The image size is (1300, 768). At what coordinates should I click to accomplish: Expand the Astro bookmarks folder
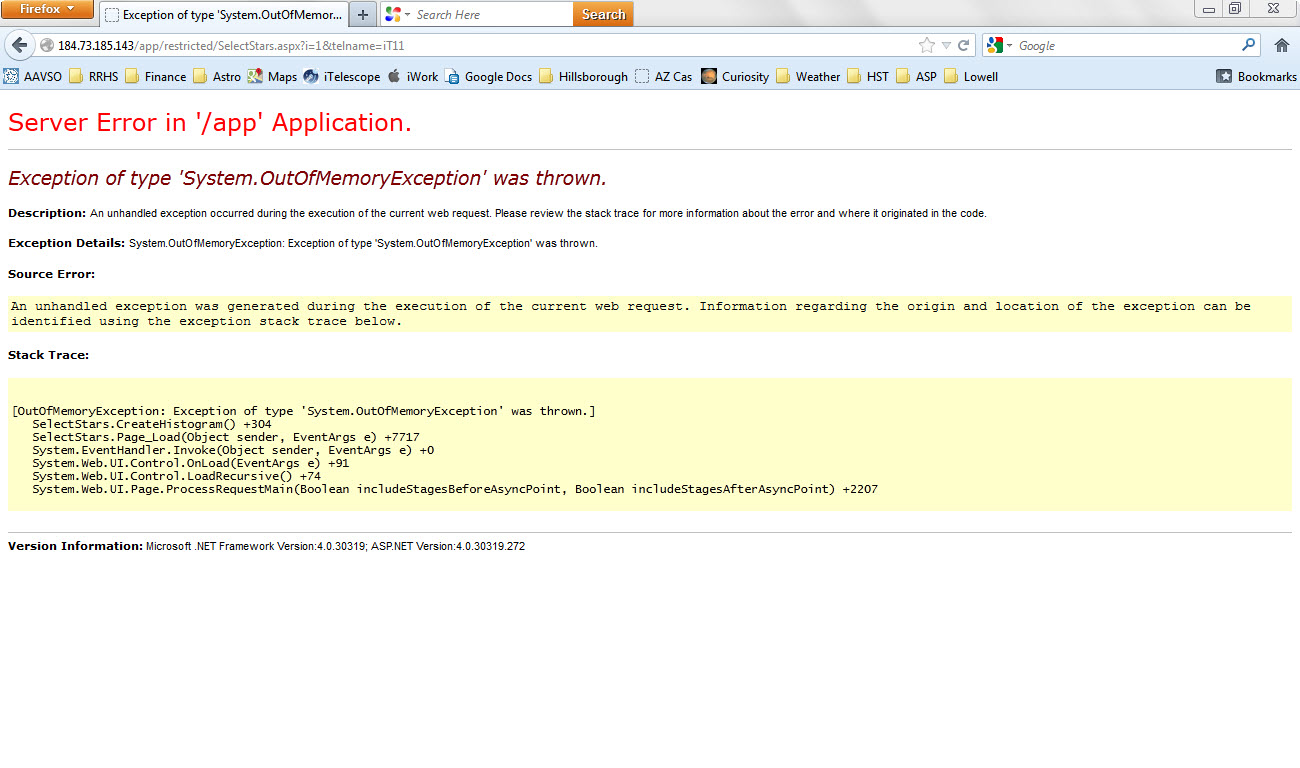216,76
